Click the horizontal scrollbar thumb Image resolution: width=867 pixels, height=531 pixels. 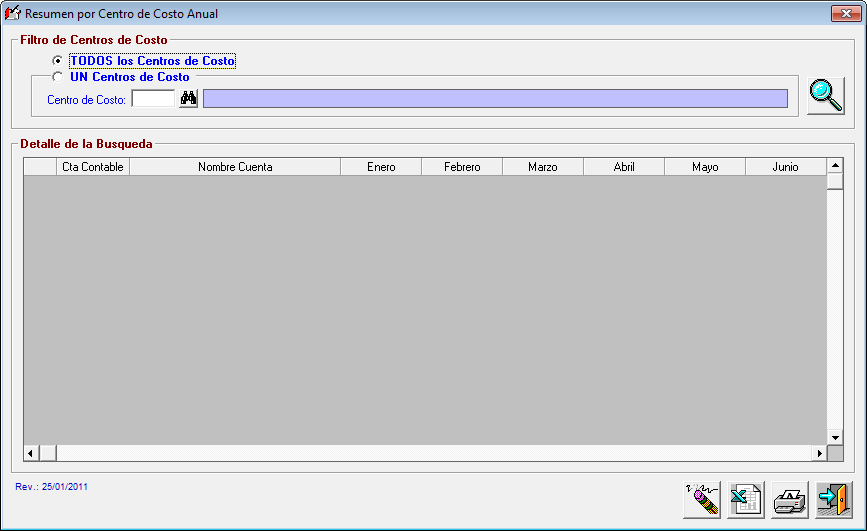tap(48, 453)
